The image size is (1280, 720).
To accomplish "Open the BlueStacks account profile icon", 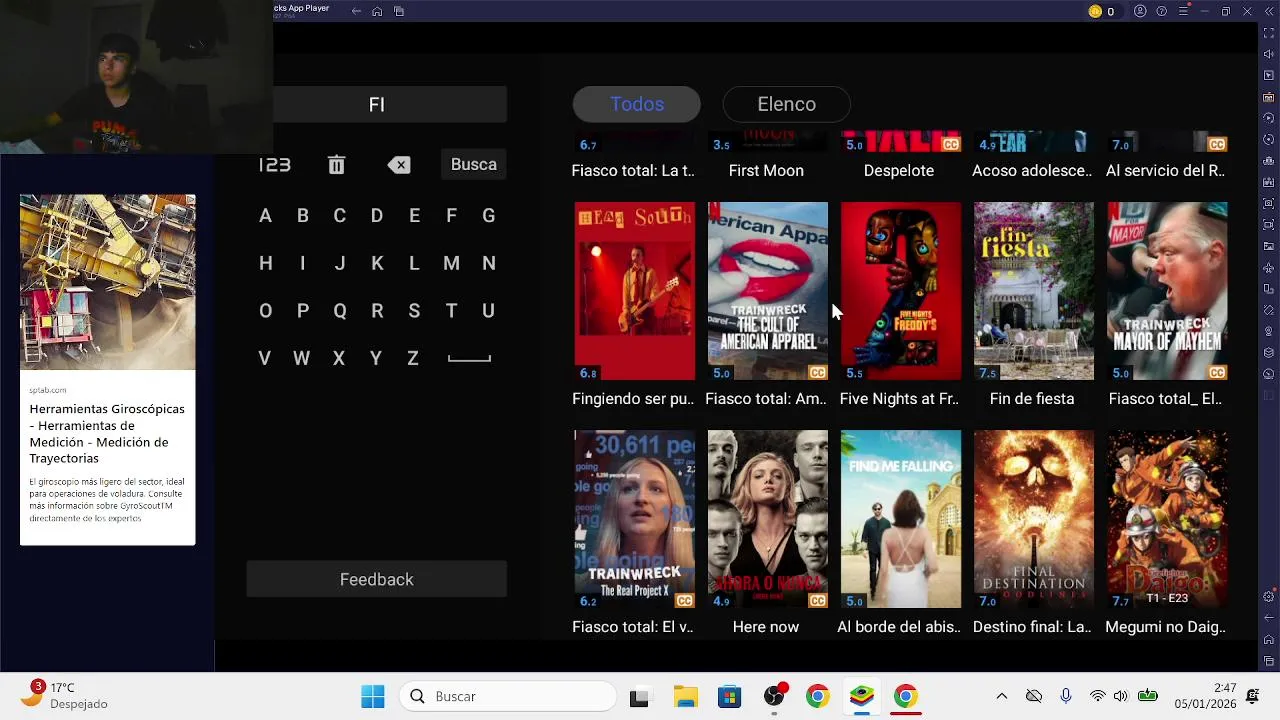I will pos(1140,11).
